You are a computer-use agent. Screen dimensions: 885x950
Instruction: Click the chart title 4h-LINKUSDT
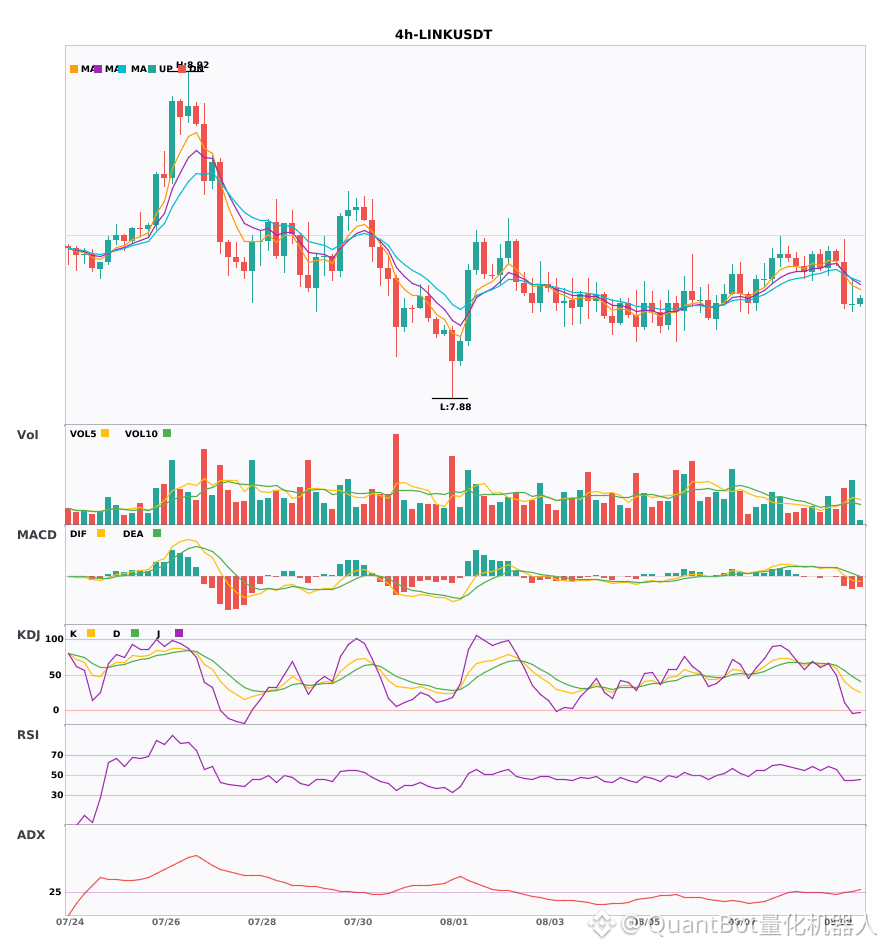443,35
